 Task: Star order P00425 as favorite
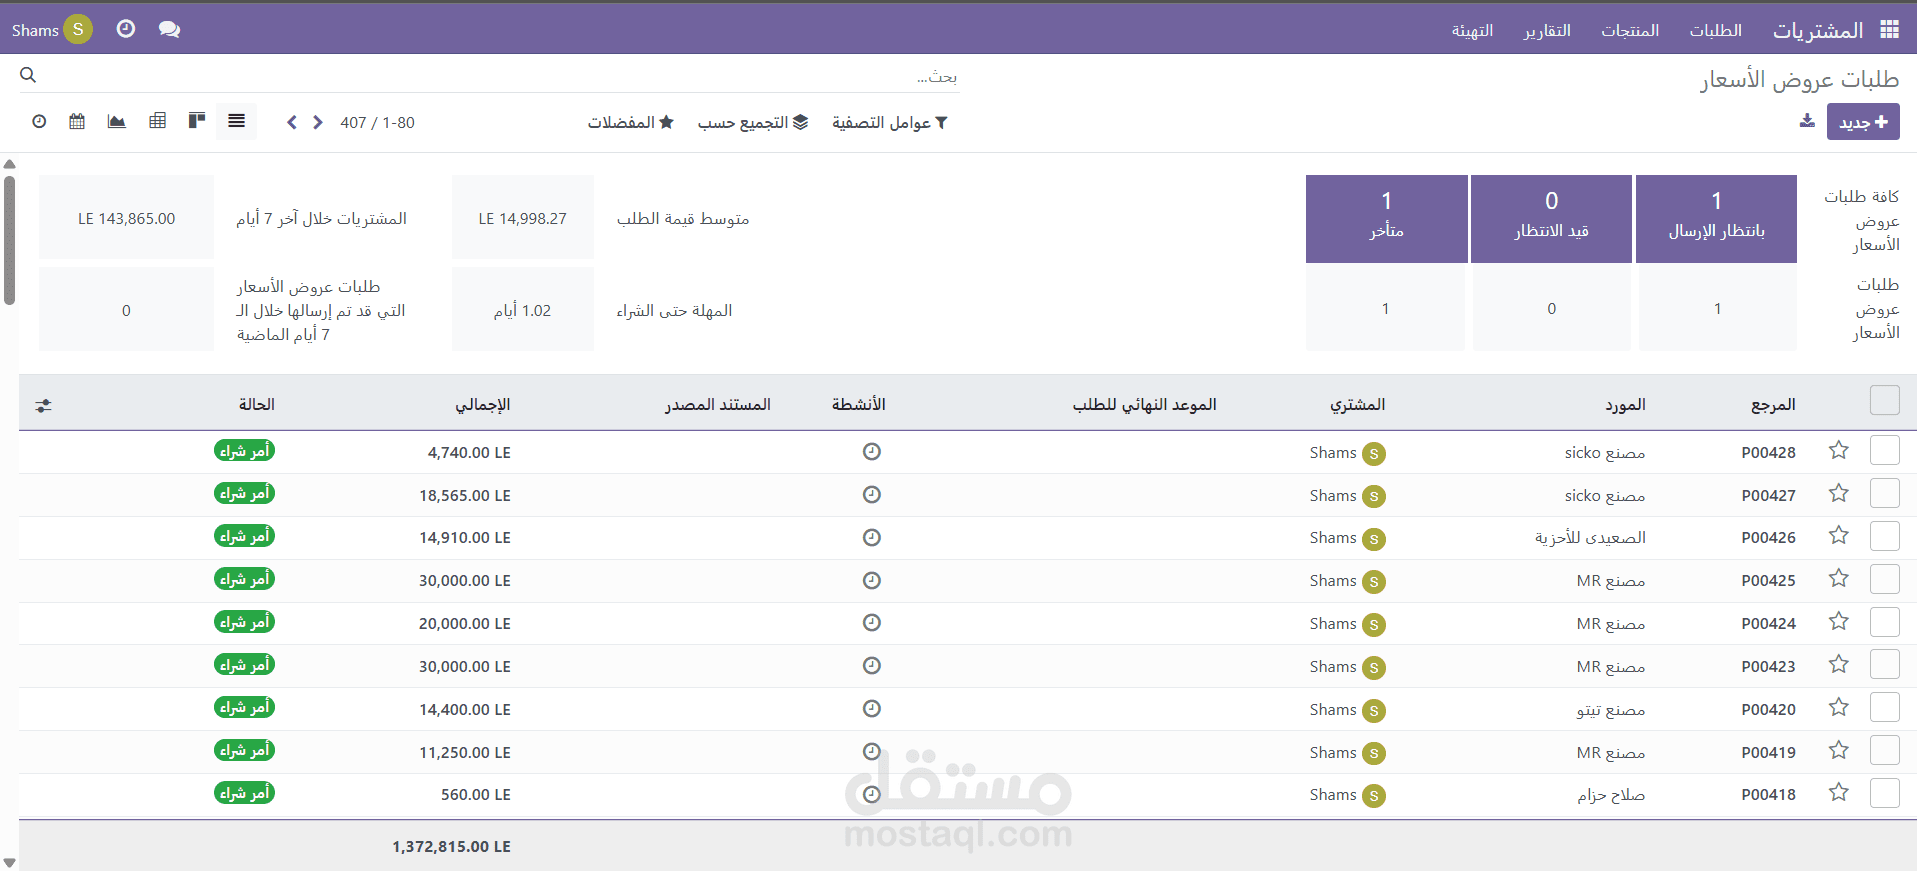coord(1838,578)
